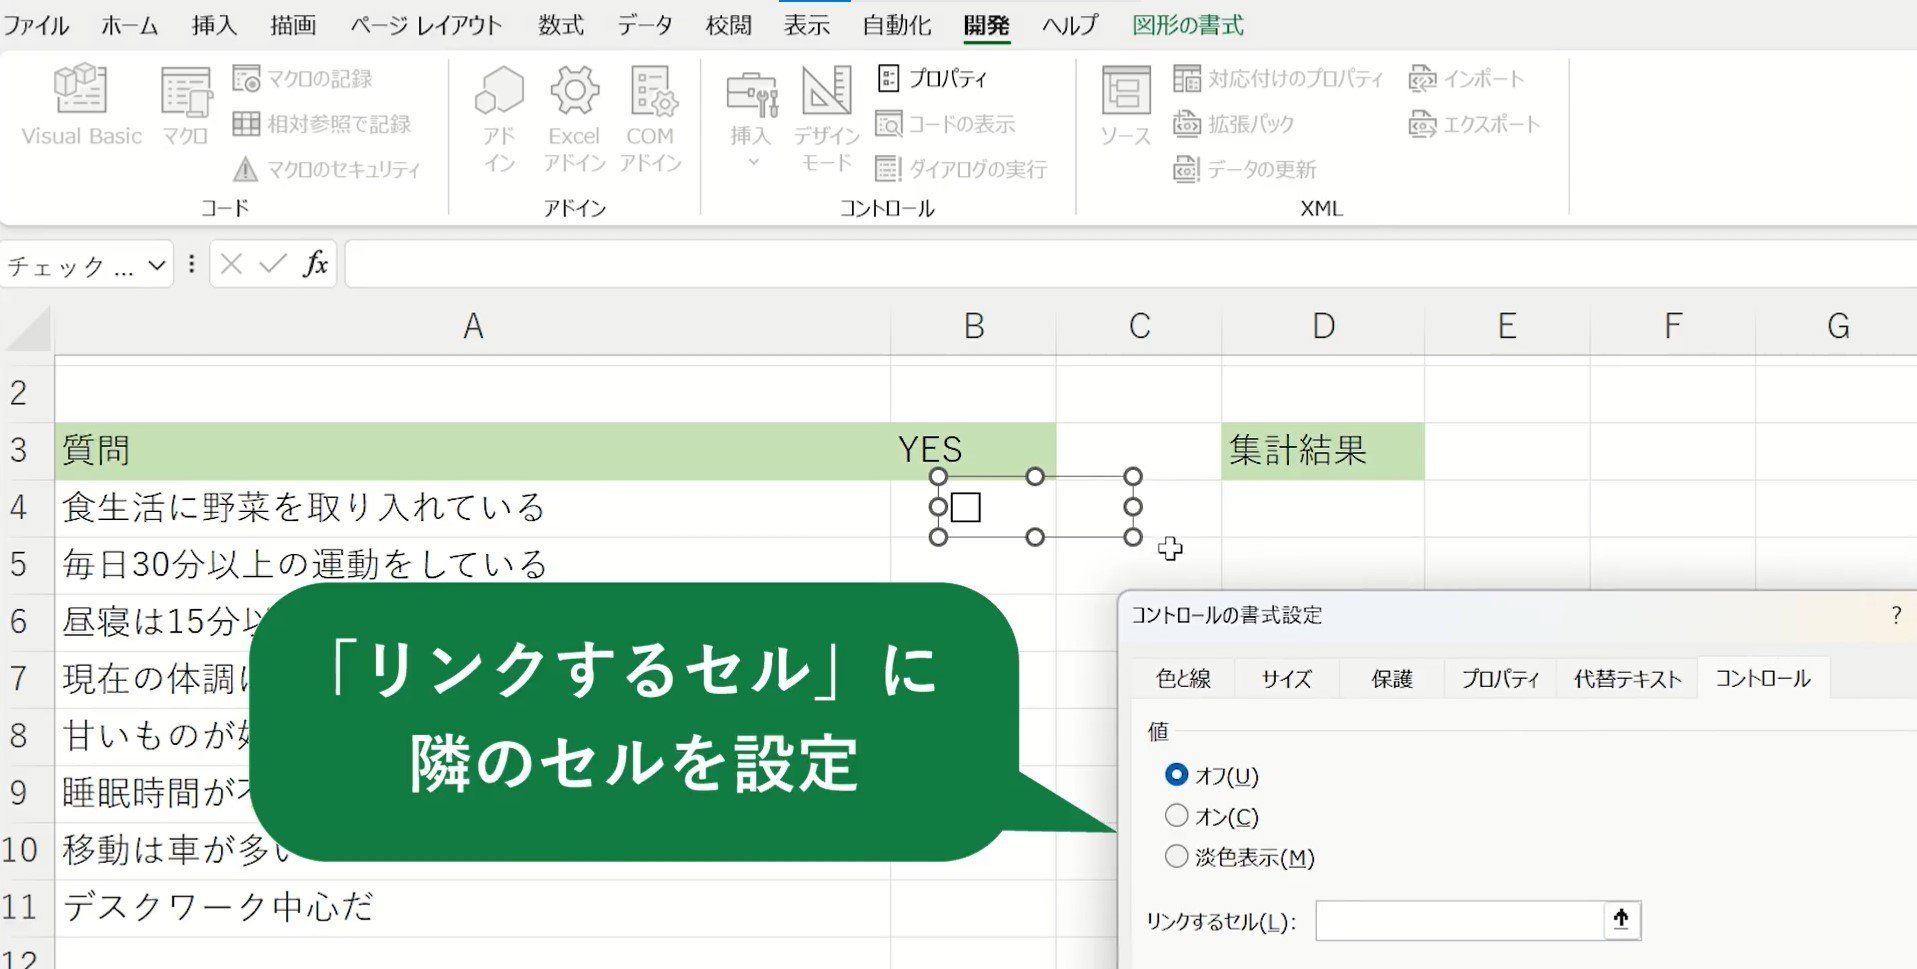Open the マクロ macros list
1917x969 pixels.
coord(185,105)
